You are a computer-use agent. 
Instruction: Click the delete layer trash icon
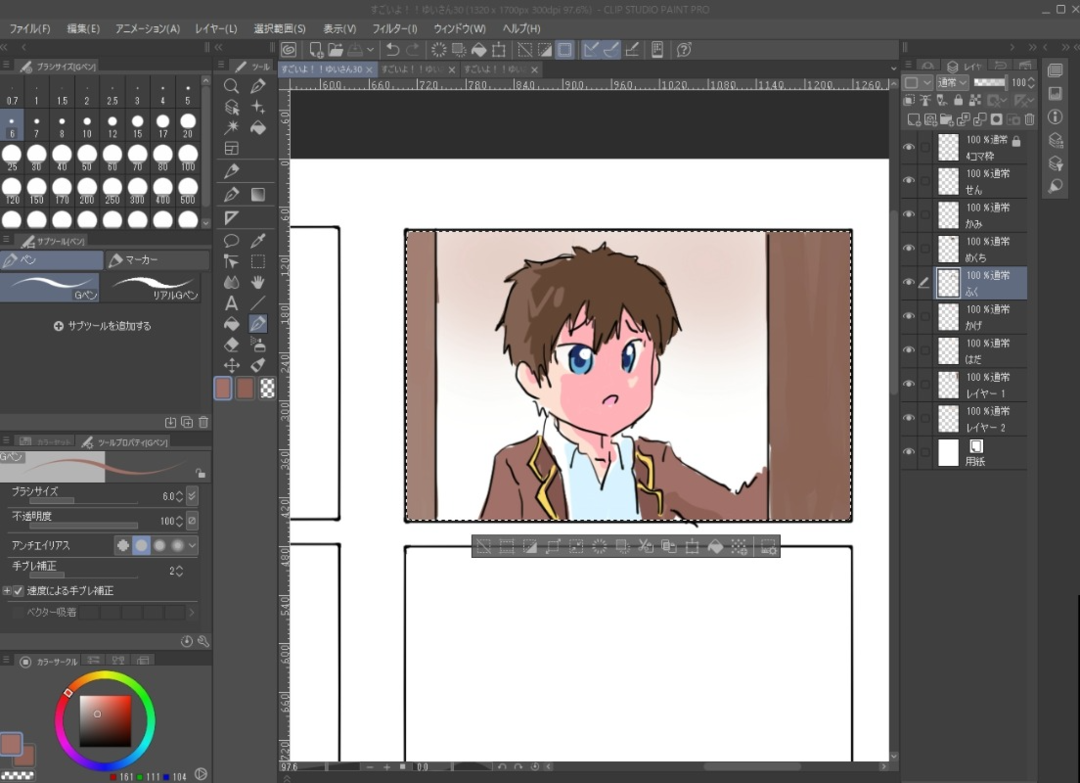pos(1030,119)
